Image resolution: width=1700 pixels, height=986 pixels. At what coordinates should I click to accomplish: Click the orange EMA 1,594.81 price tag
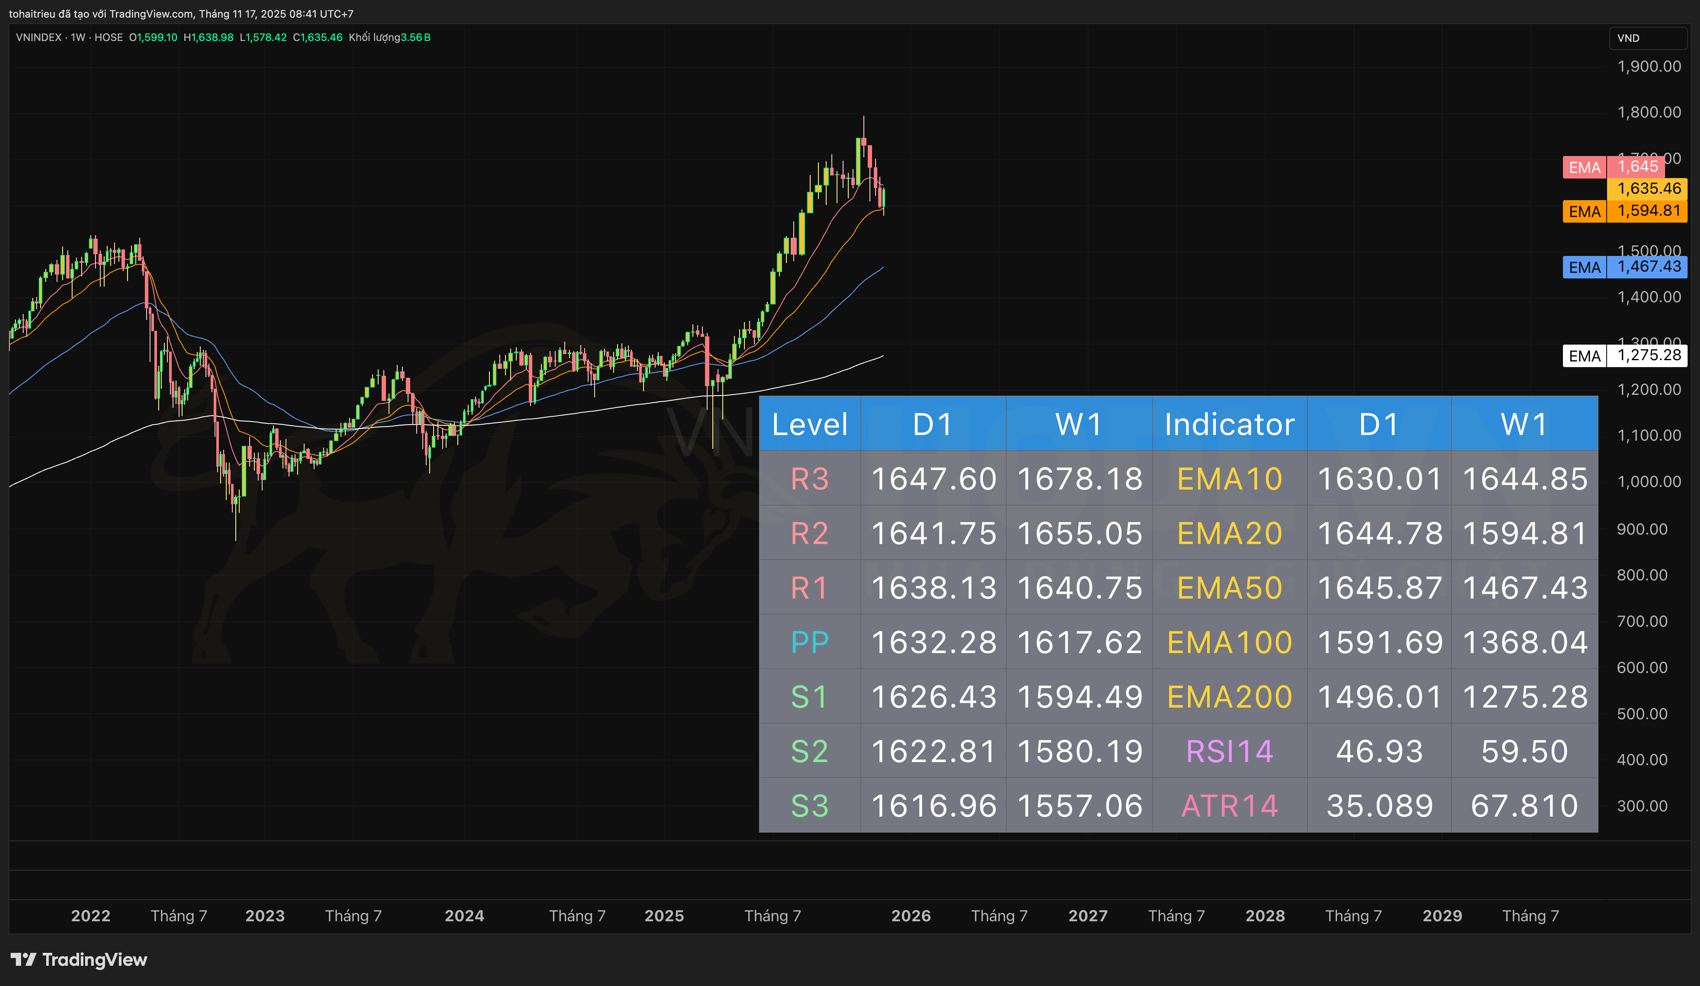1625,211
